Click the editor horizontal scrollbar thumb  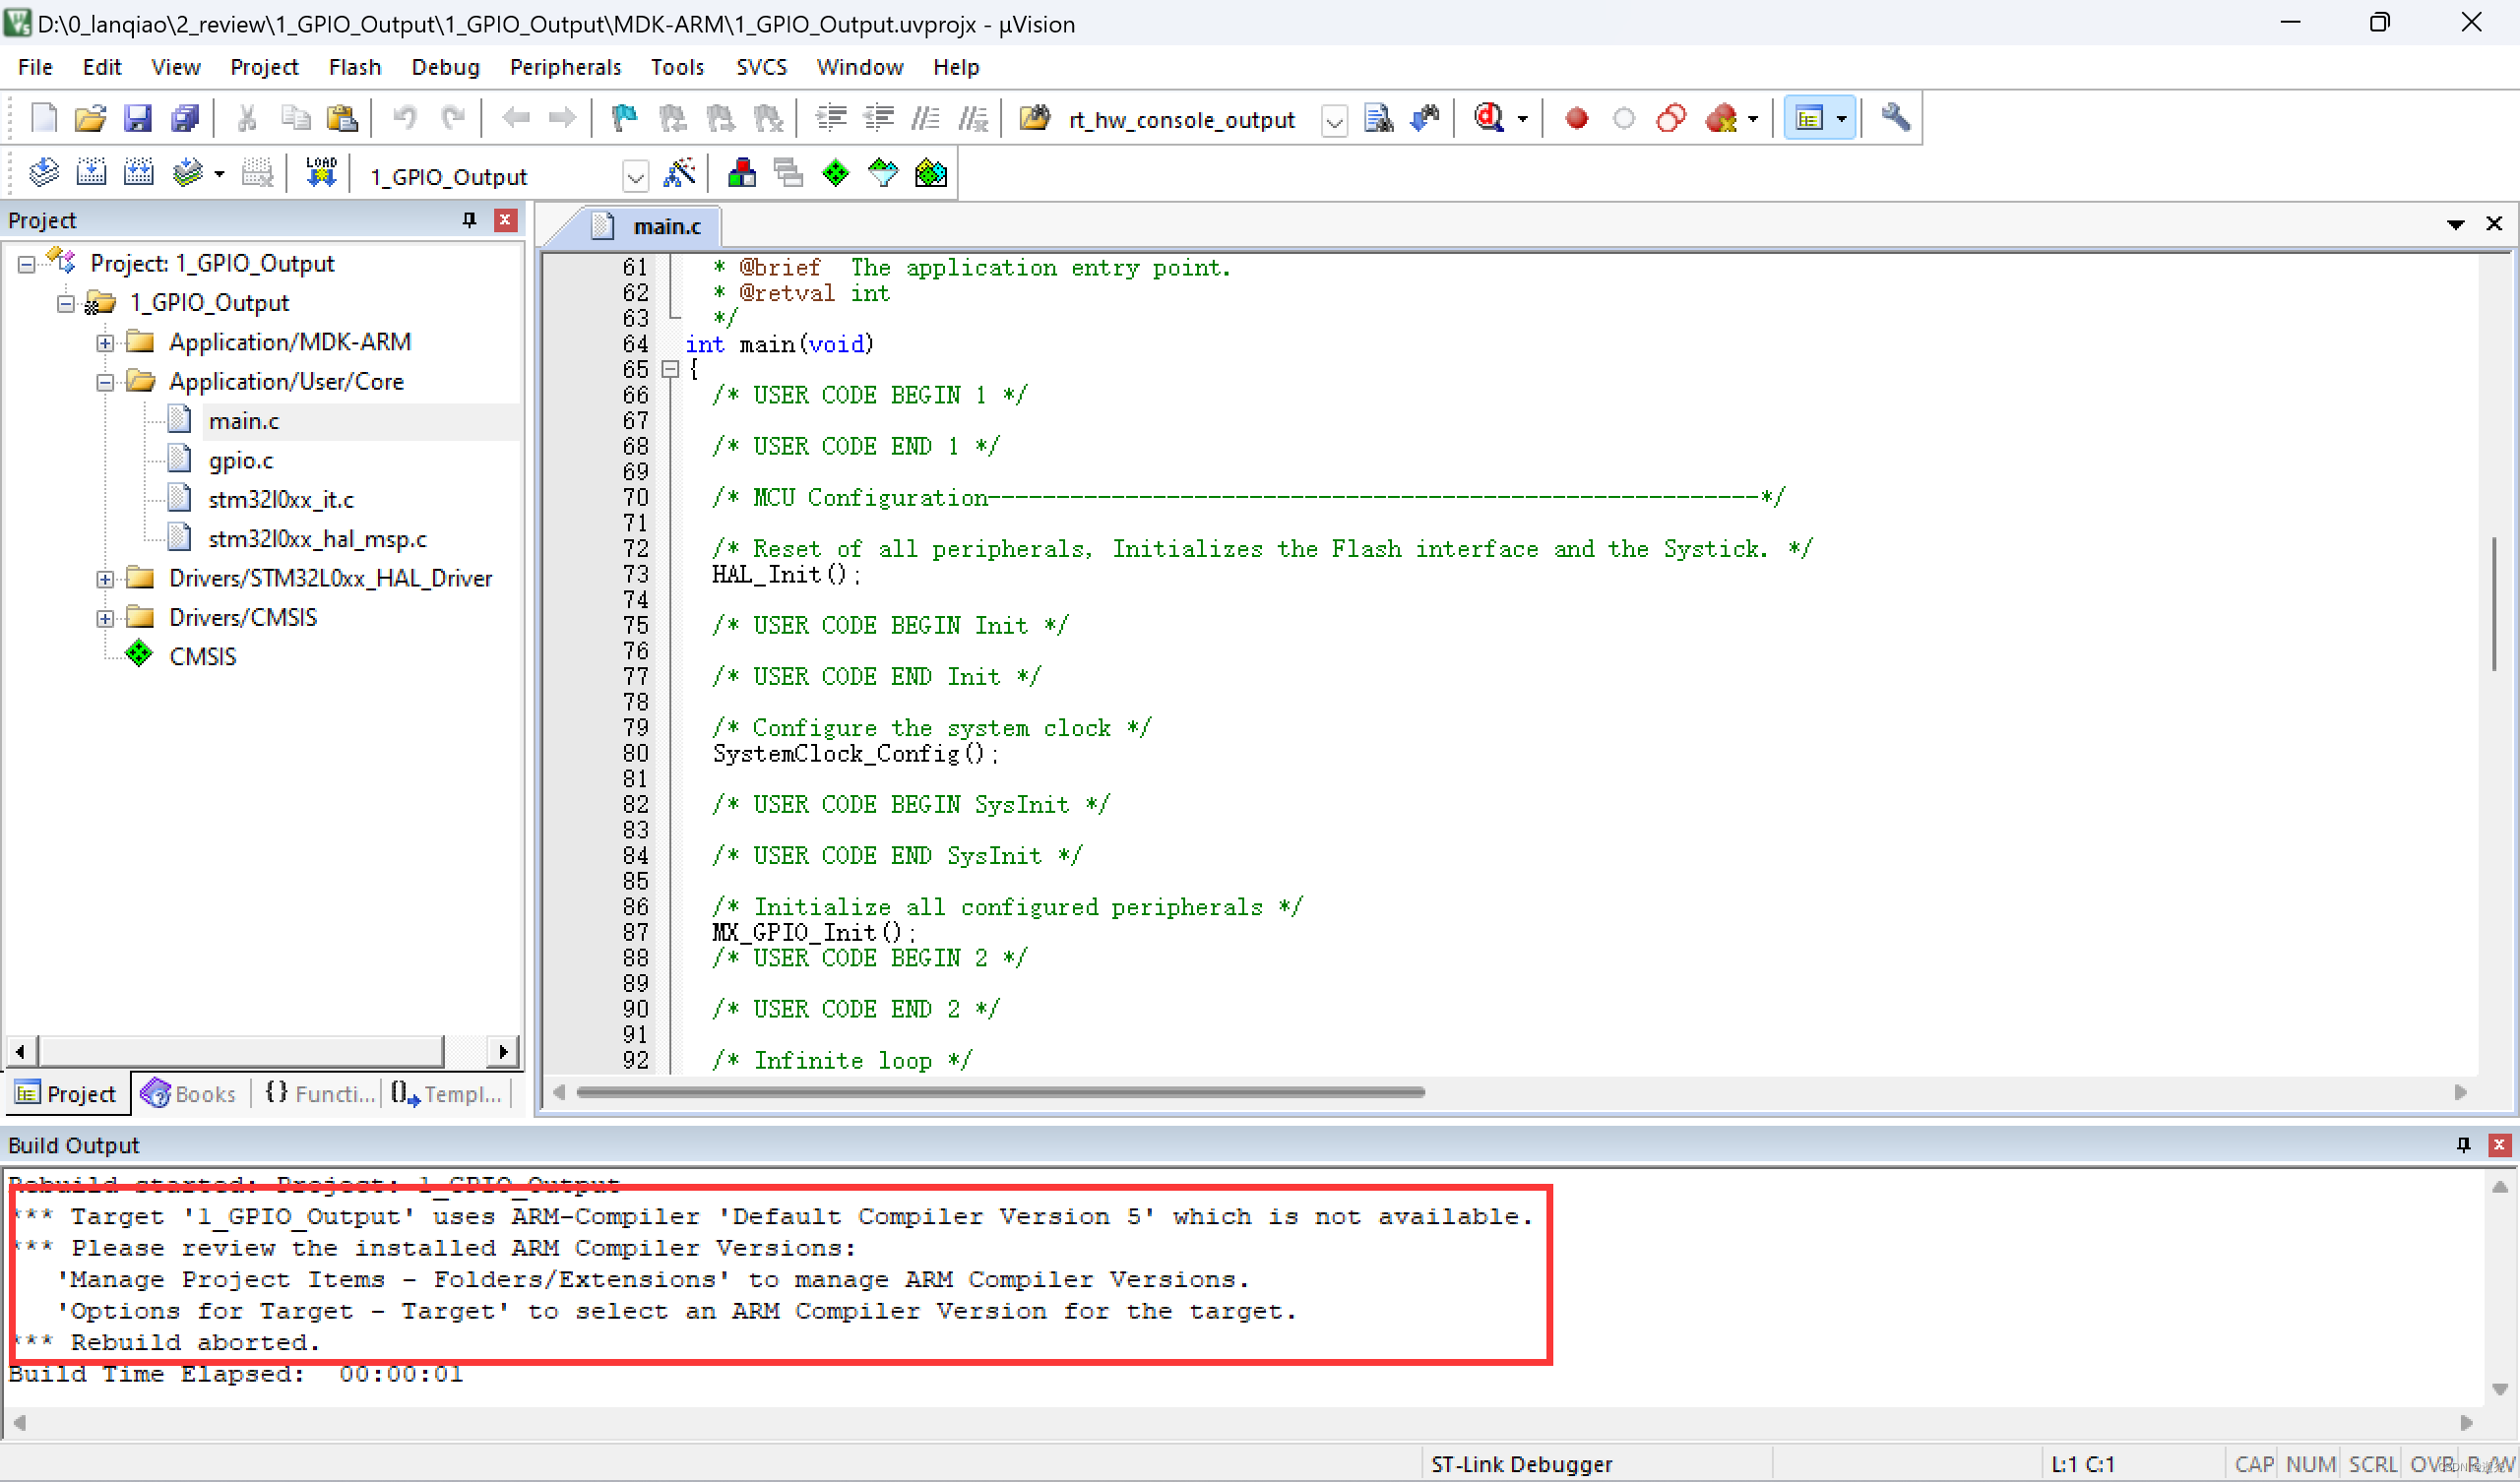[1000, 1093]
